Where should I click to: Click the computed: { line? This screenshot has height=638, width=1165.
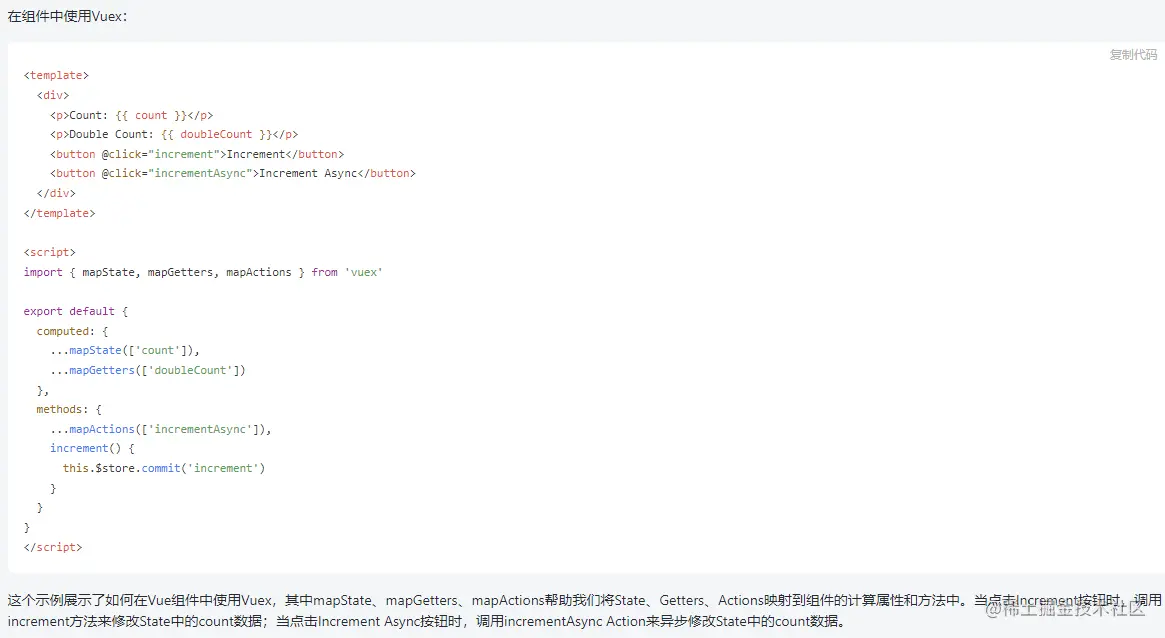(72, 331)
